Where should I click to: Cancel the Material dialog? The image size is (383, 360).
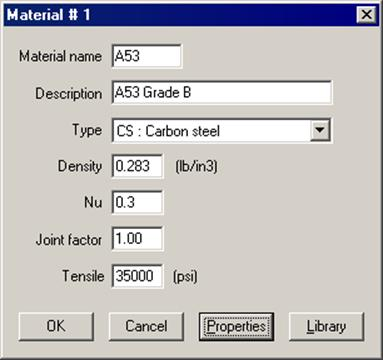[146, 326]
